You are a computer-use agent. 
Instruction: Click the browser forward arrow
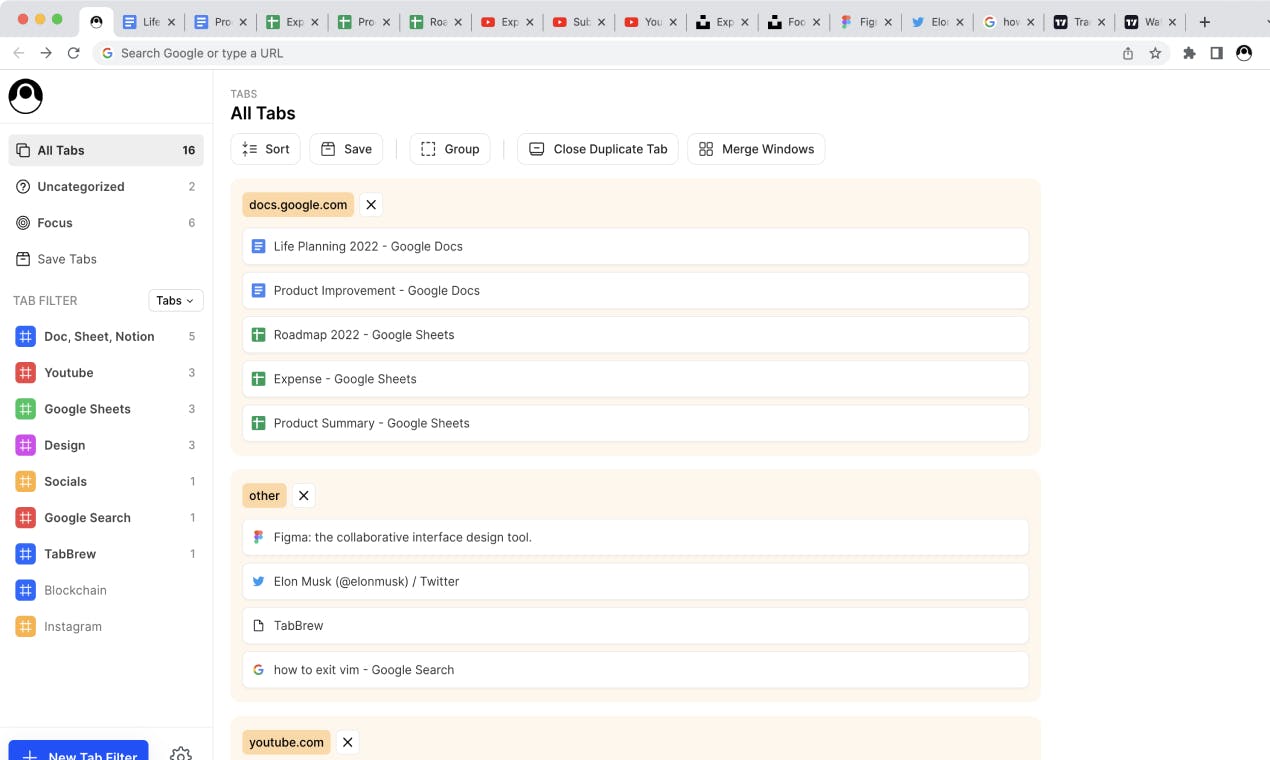pos(46,53)
